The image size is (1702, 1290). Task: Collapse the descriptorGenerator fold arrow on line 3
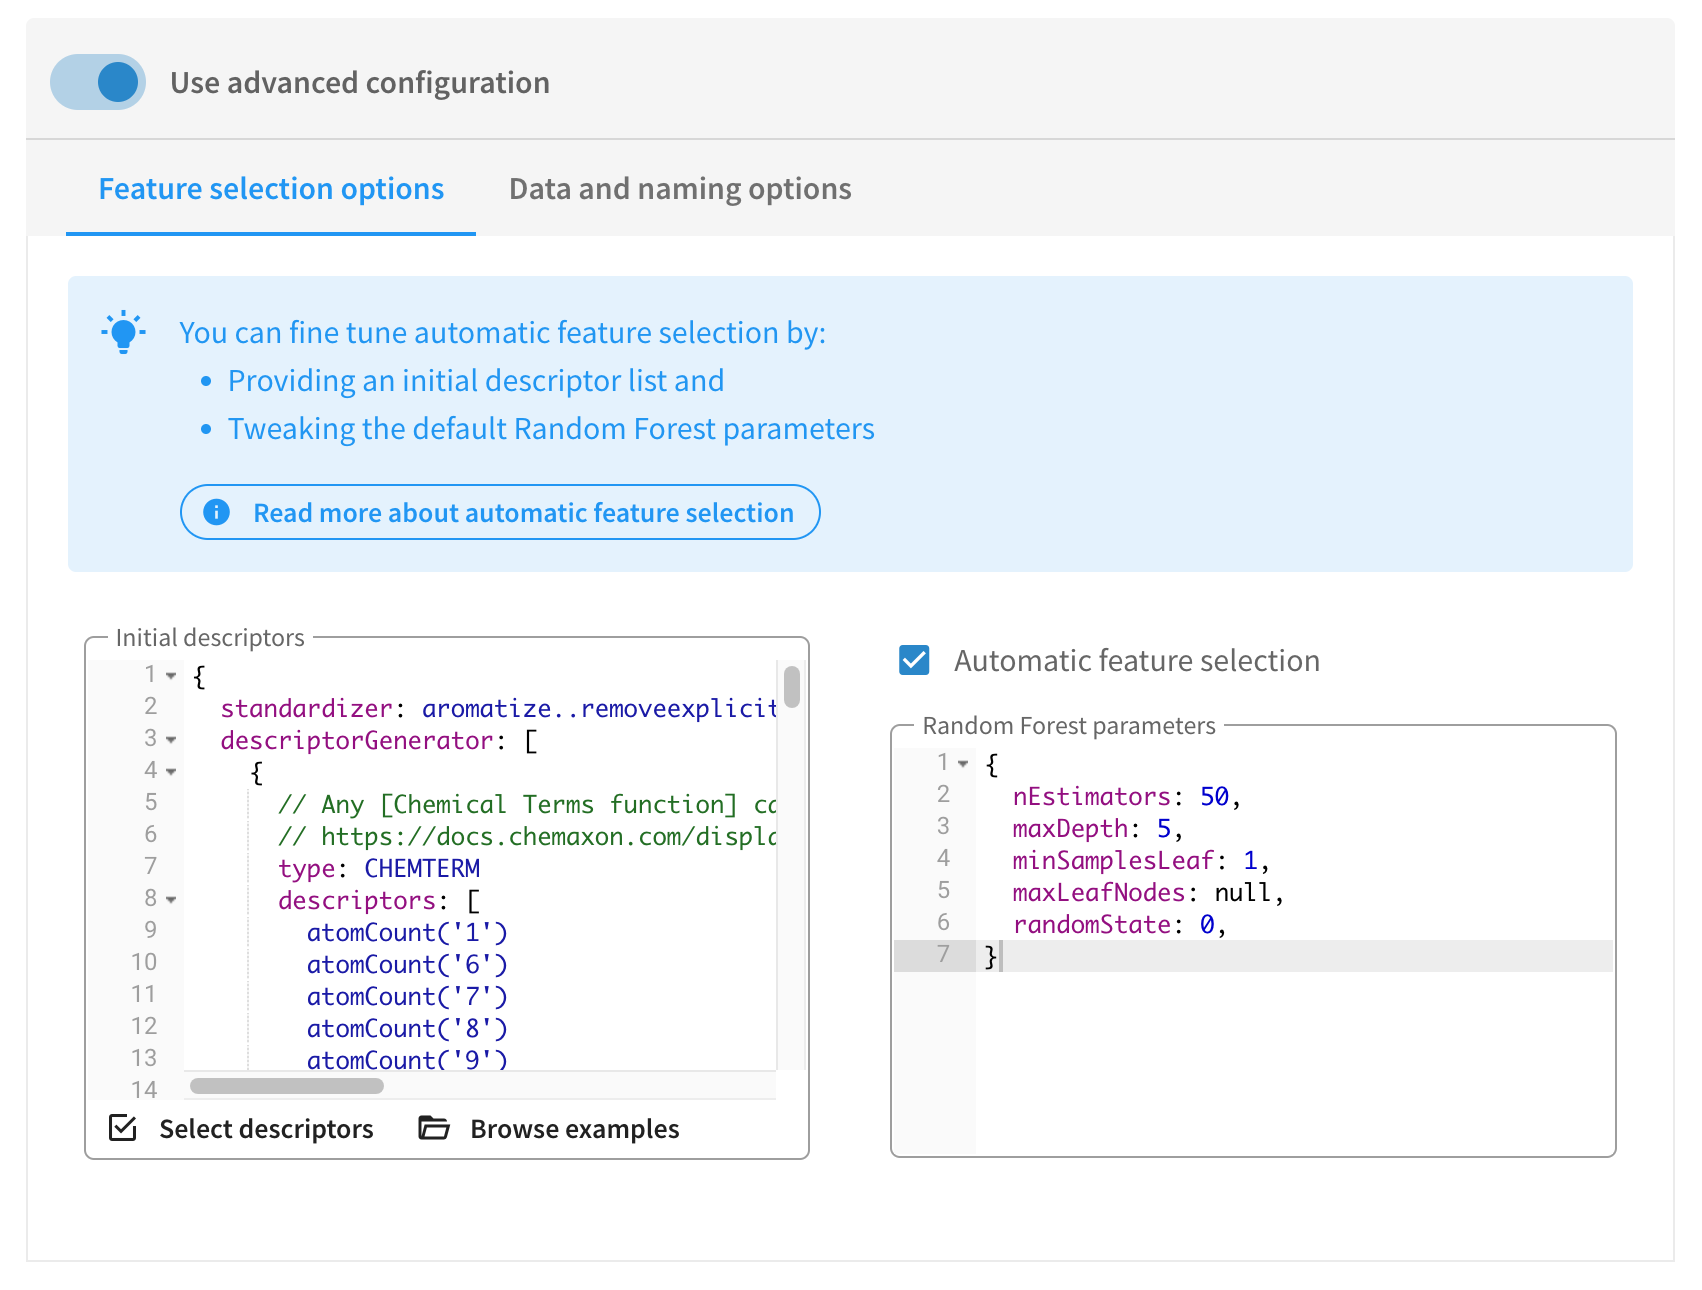point(171,740)
